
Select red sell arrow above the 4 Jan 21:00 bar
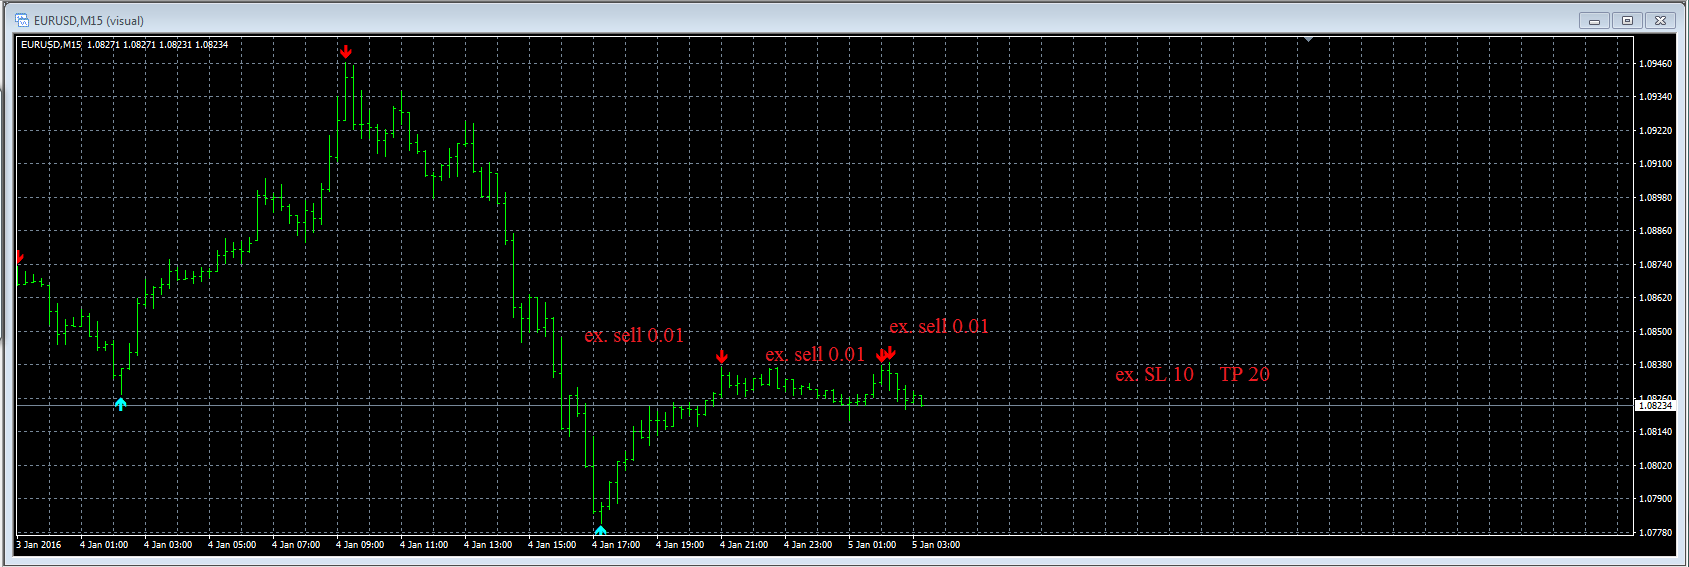[722, 356]
